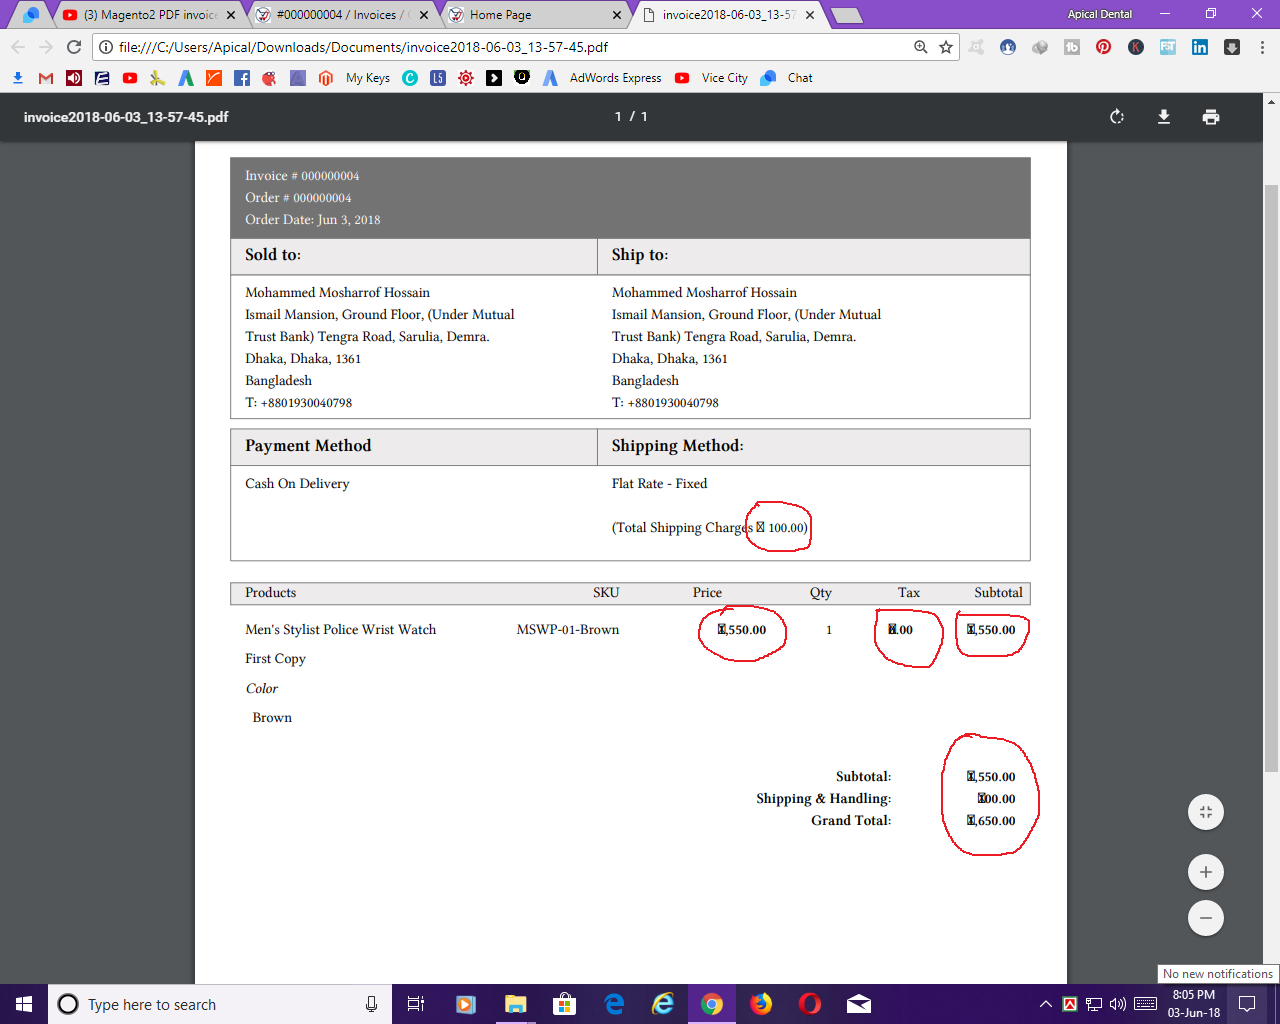Reload the current page

74,47
